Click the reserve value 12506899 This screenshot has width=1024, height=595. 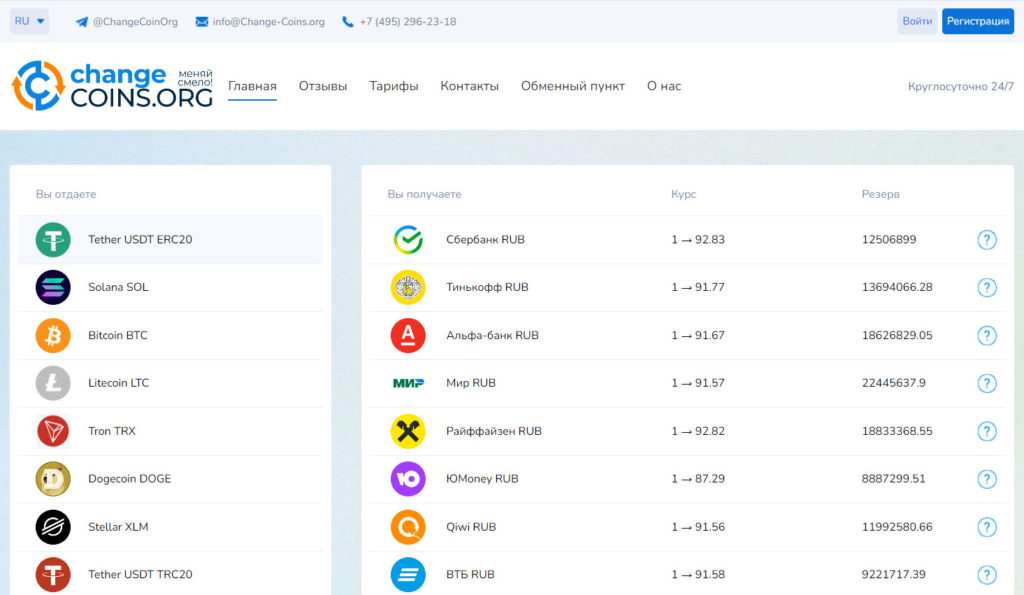pos(889,240)
